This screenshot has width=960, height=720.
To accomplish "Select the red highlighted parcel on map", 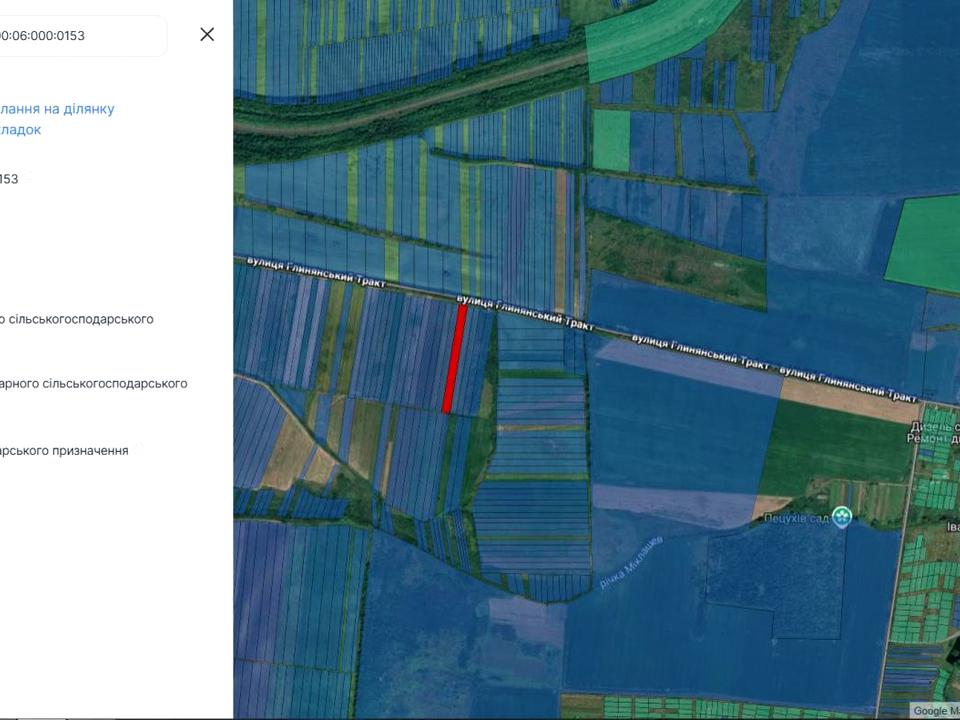I will coord(454,358).
